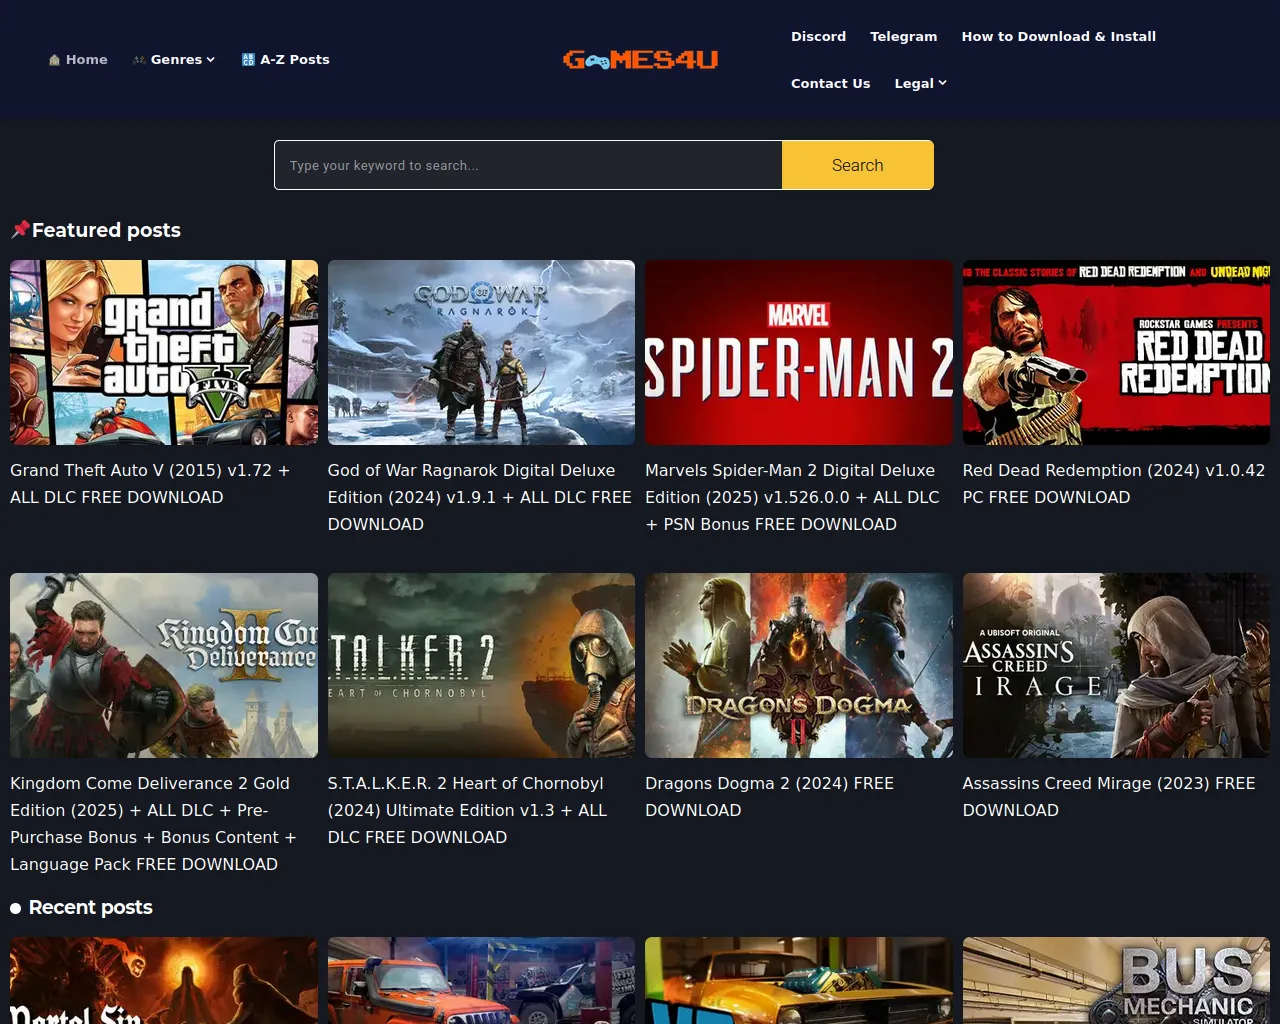Image resolution: width=1280 pixels, height=1024 pixels.
Task: Open the Contact Us page
Action: coord(830,83)
